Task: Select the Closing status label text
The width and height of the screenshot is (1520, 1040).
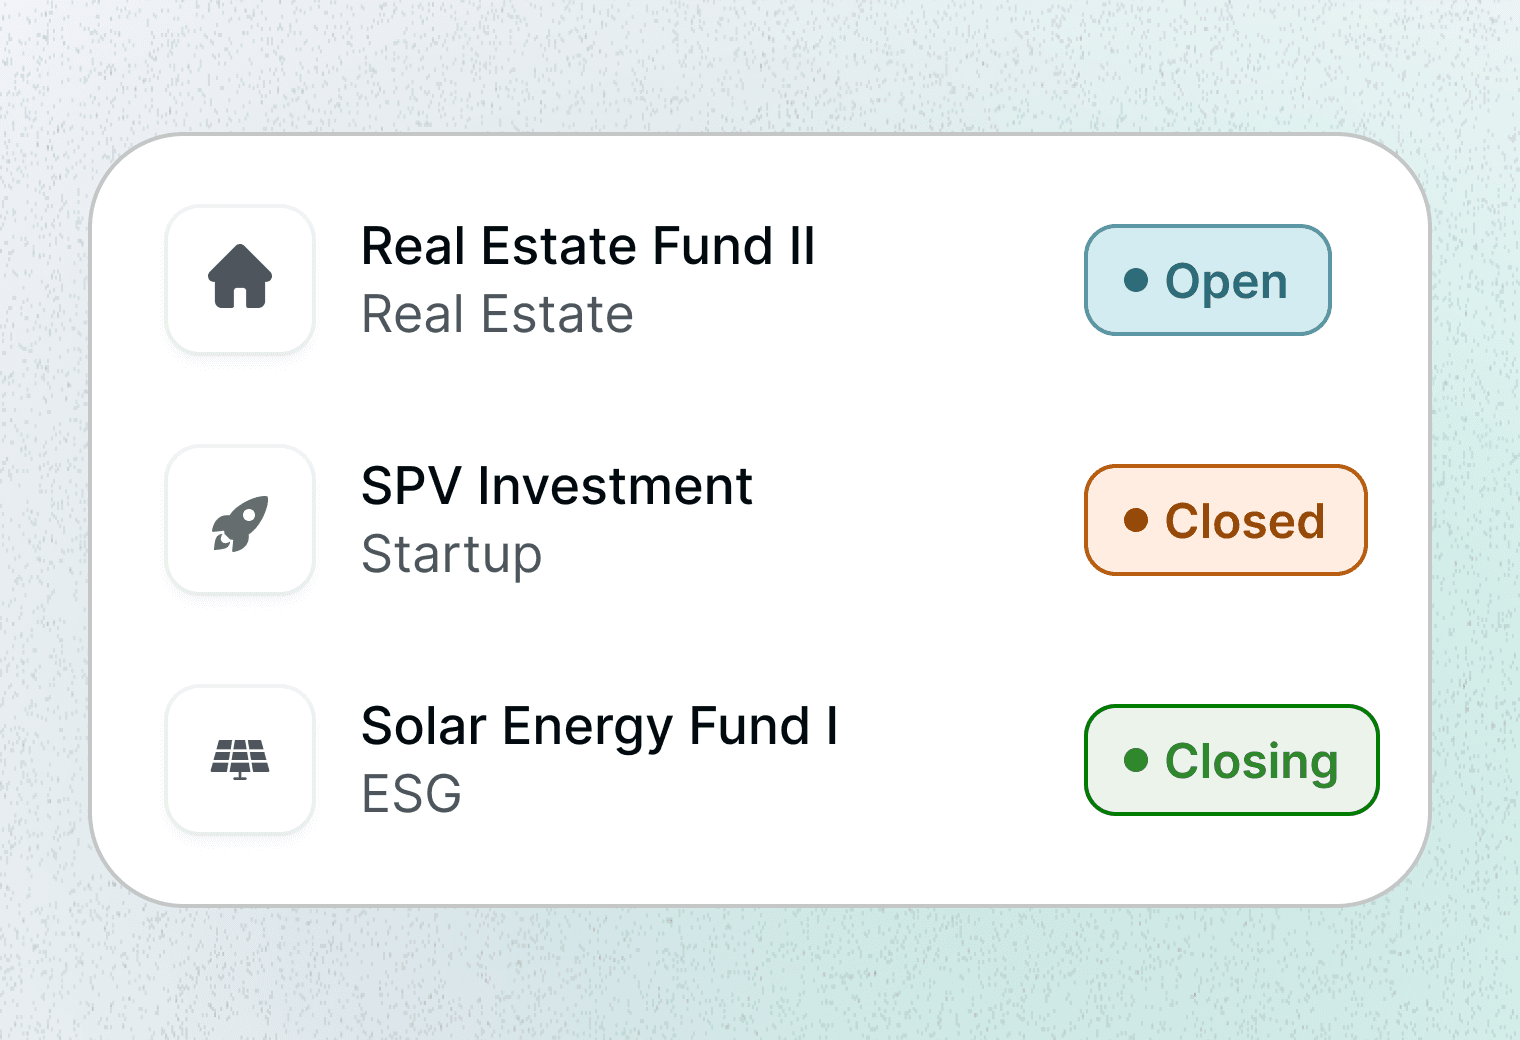Action: 1251,762
